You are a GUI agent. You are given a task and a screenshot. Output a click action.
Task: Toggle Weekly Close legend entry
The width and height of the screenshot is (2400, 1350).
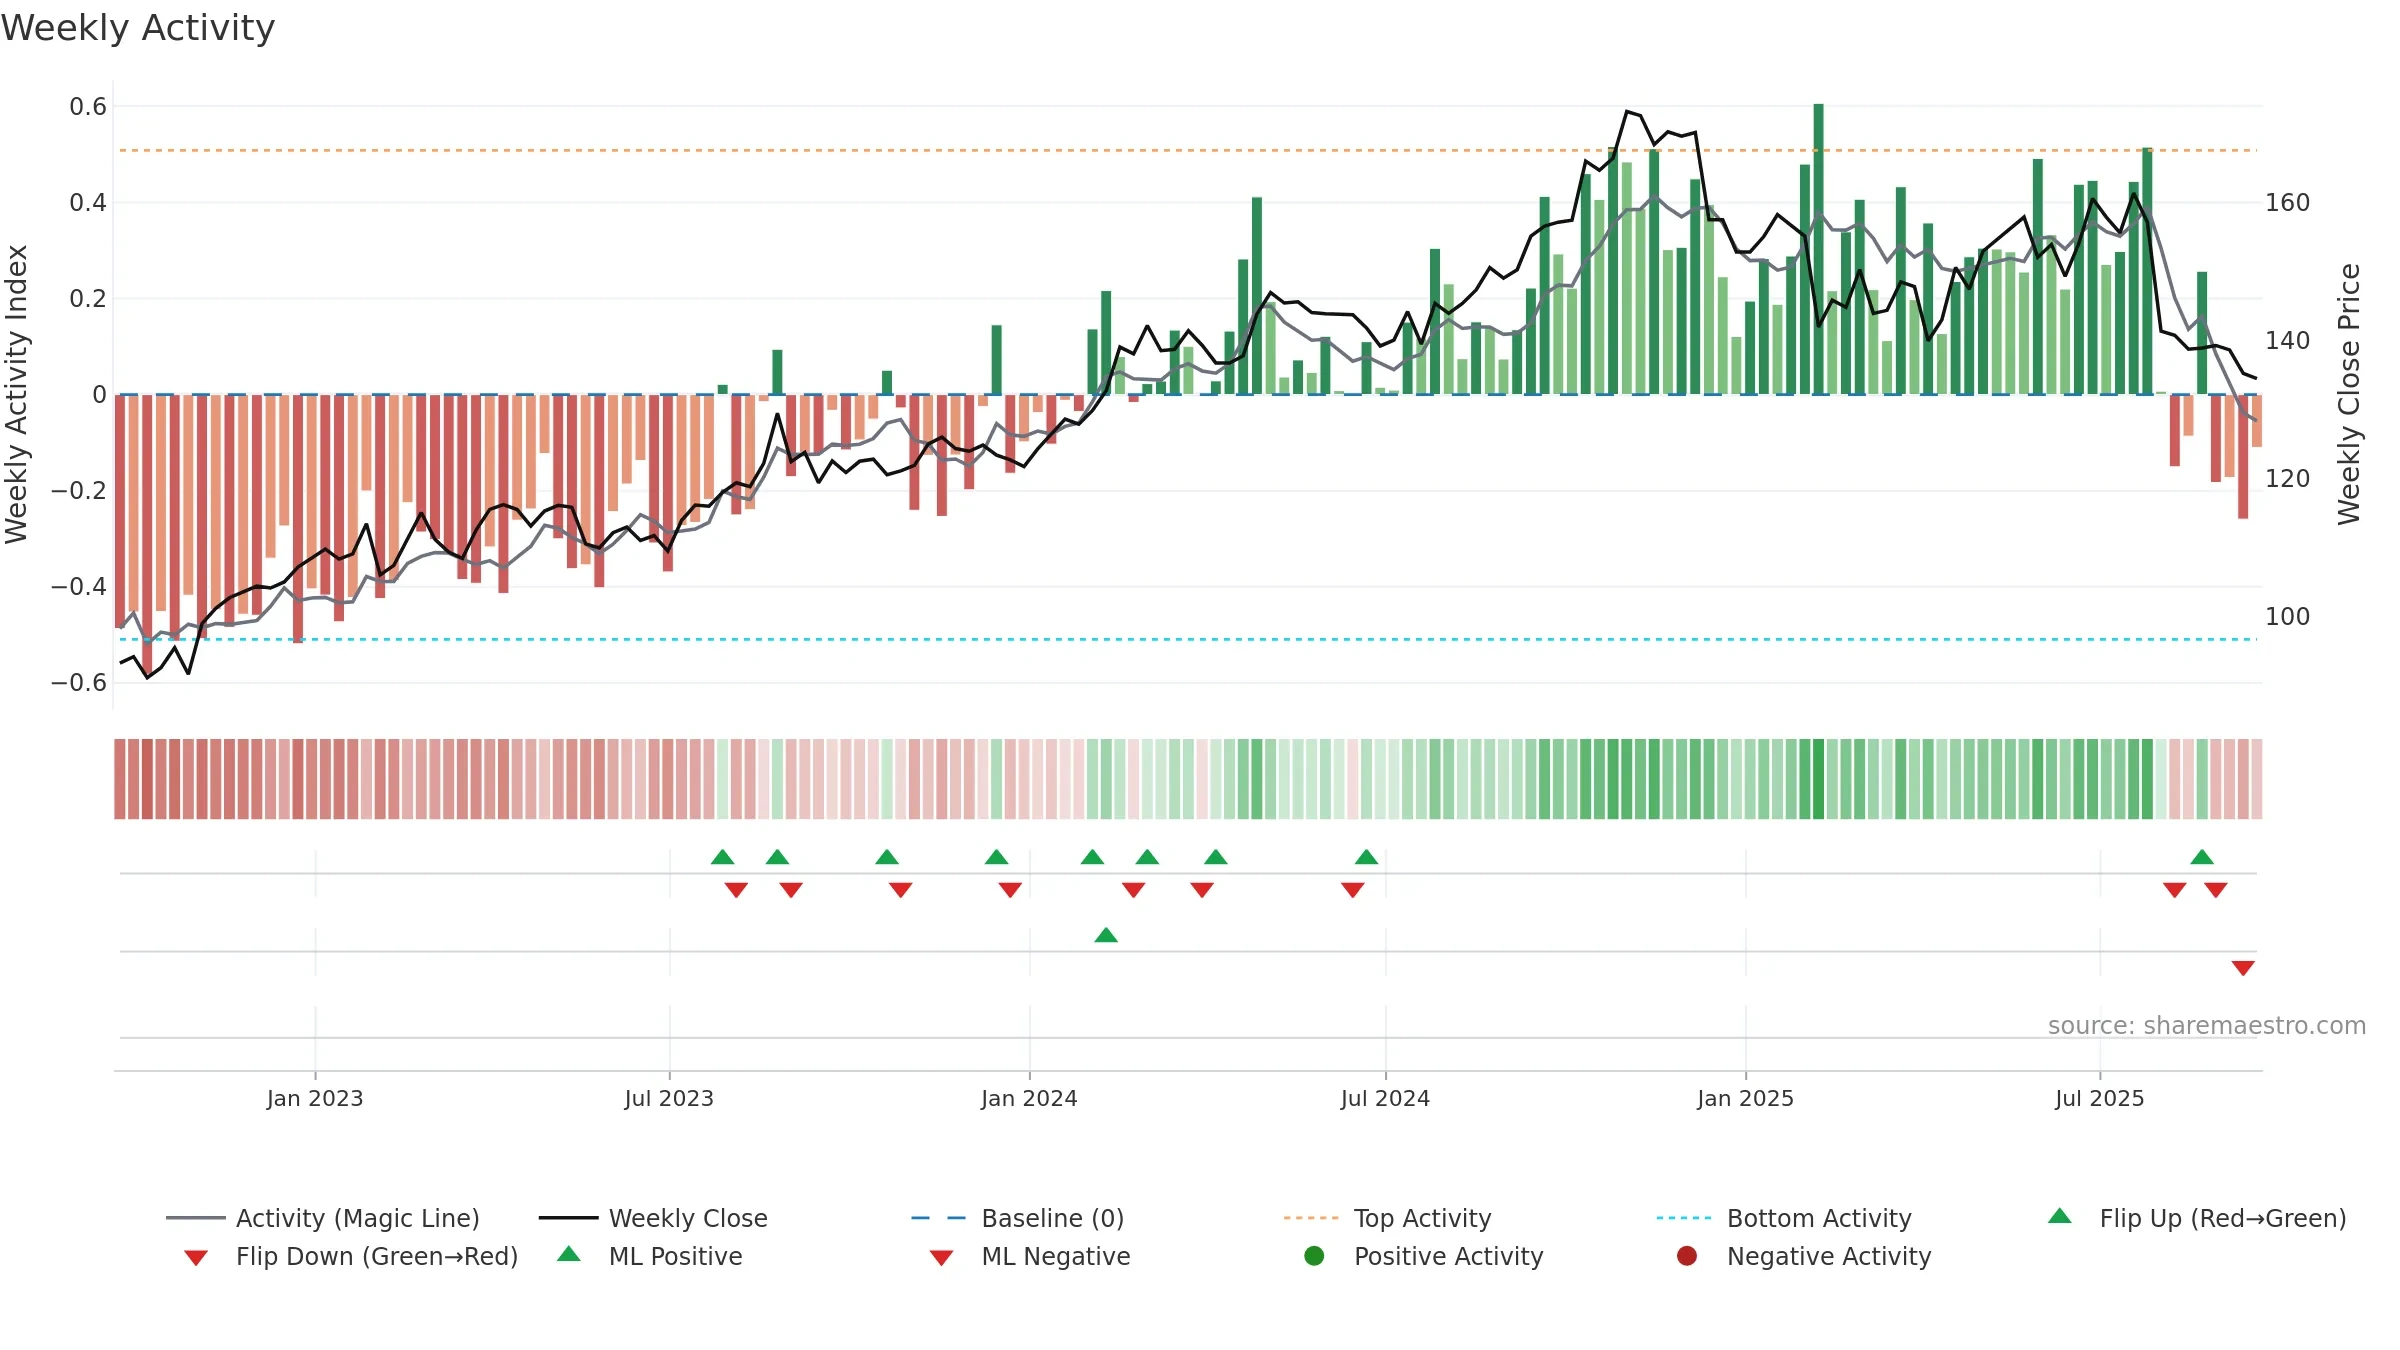(x=653, y=1218)
